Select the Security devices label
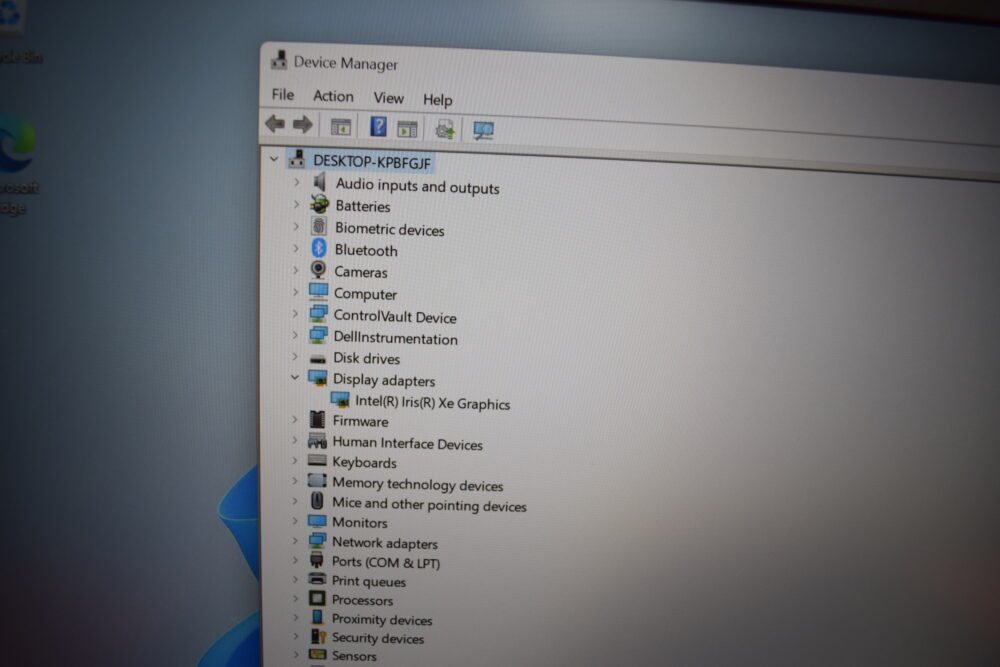This screenshot has height=667, width=1000. 378,638
